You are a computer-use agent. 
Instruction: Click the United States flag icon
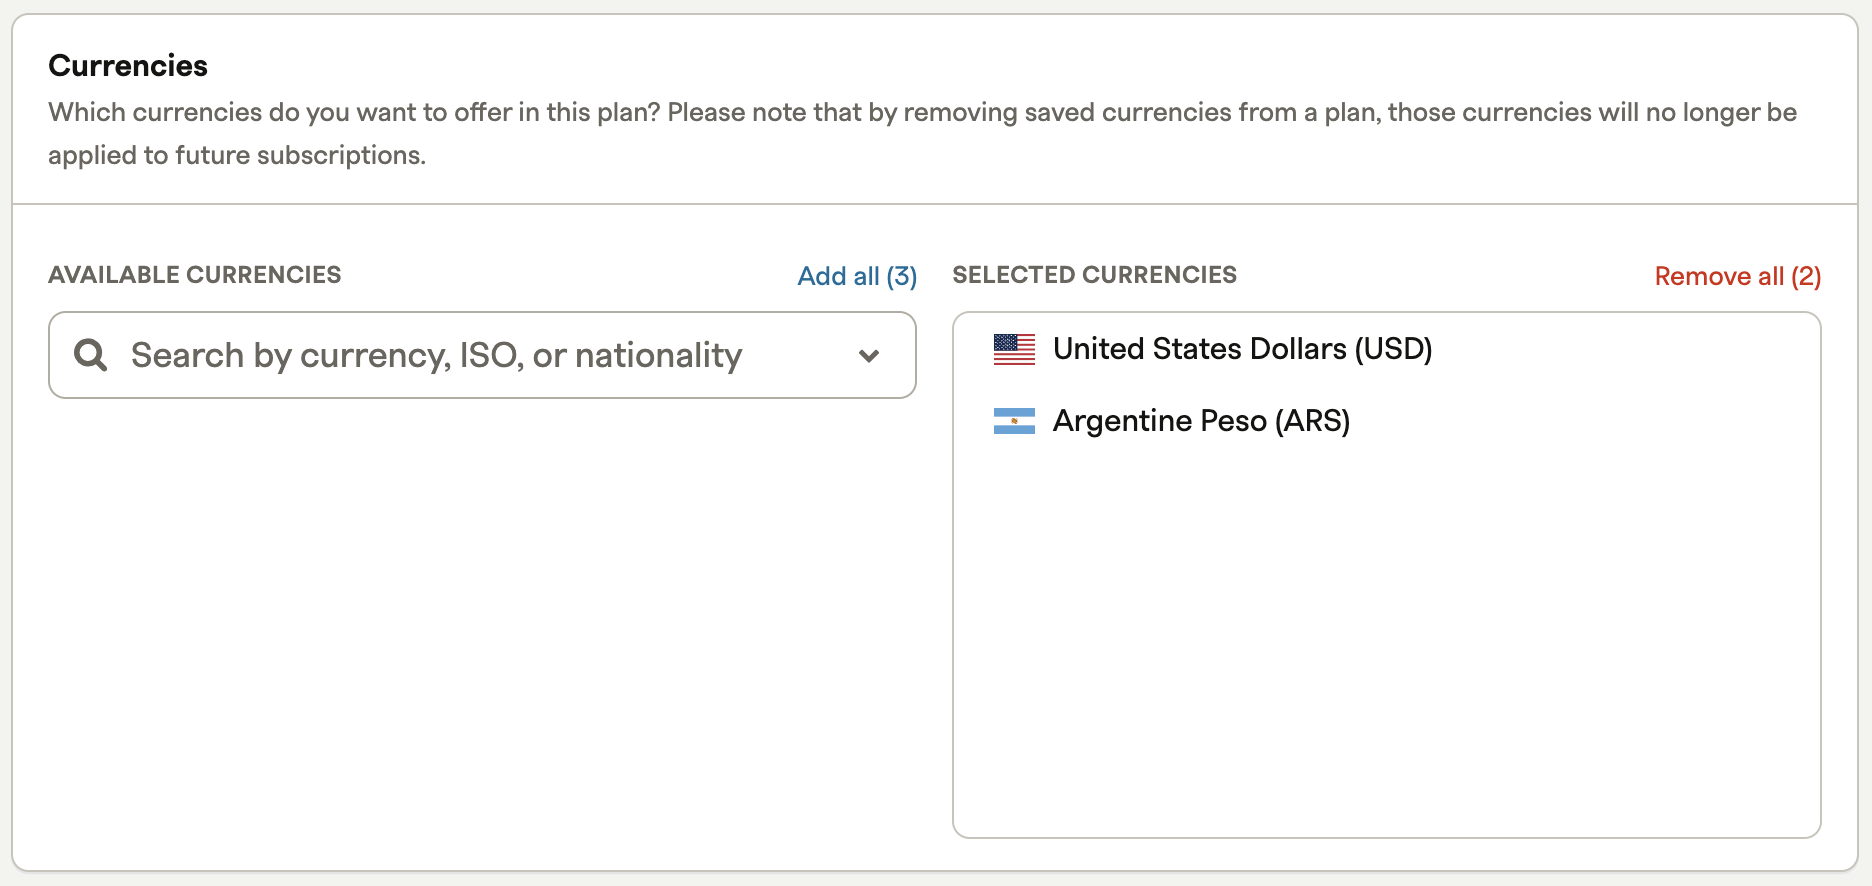1014,349
